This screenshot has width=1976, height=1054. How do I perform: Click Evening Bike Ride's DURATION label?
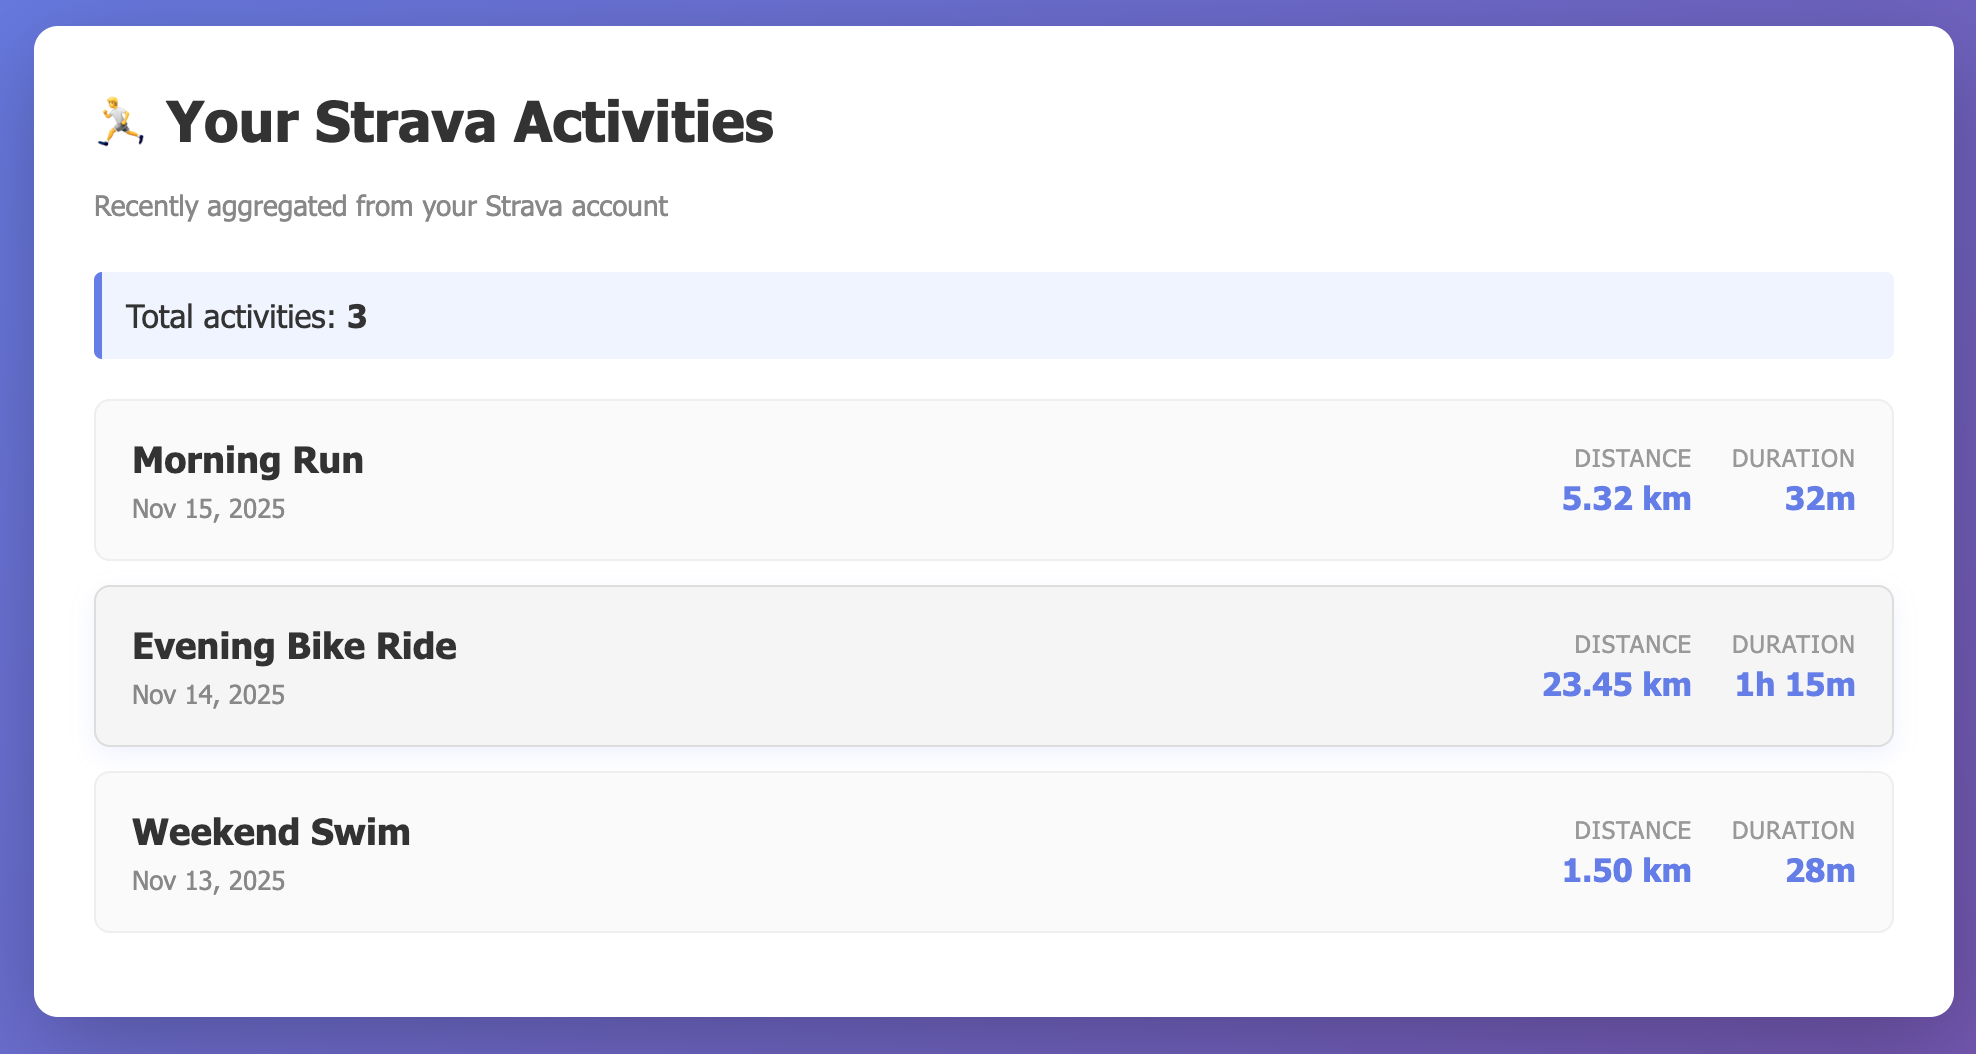pyautogui.click(x=1793, y=644)
